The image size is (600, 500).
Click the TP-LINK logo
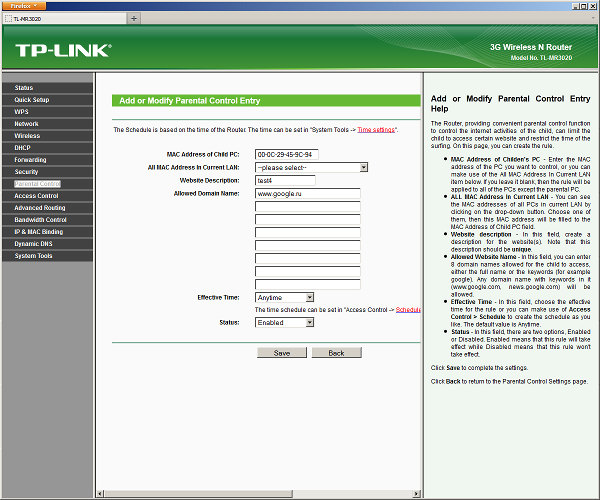tap(64, 50)
